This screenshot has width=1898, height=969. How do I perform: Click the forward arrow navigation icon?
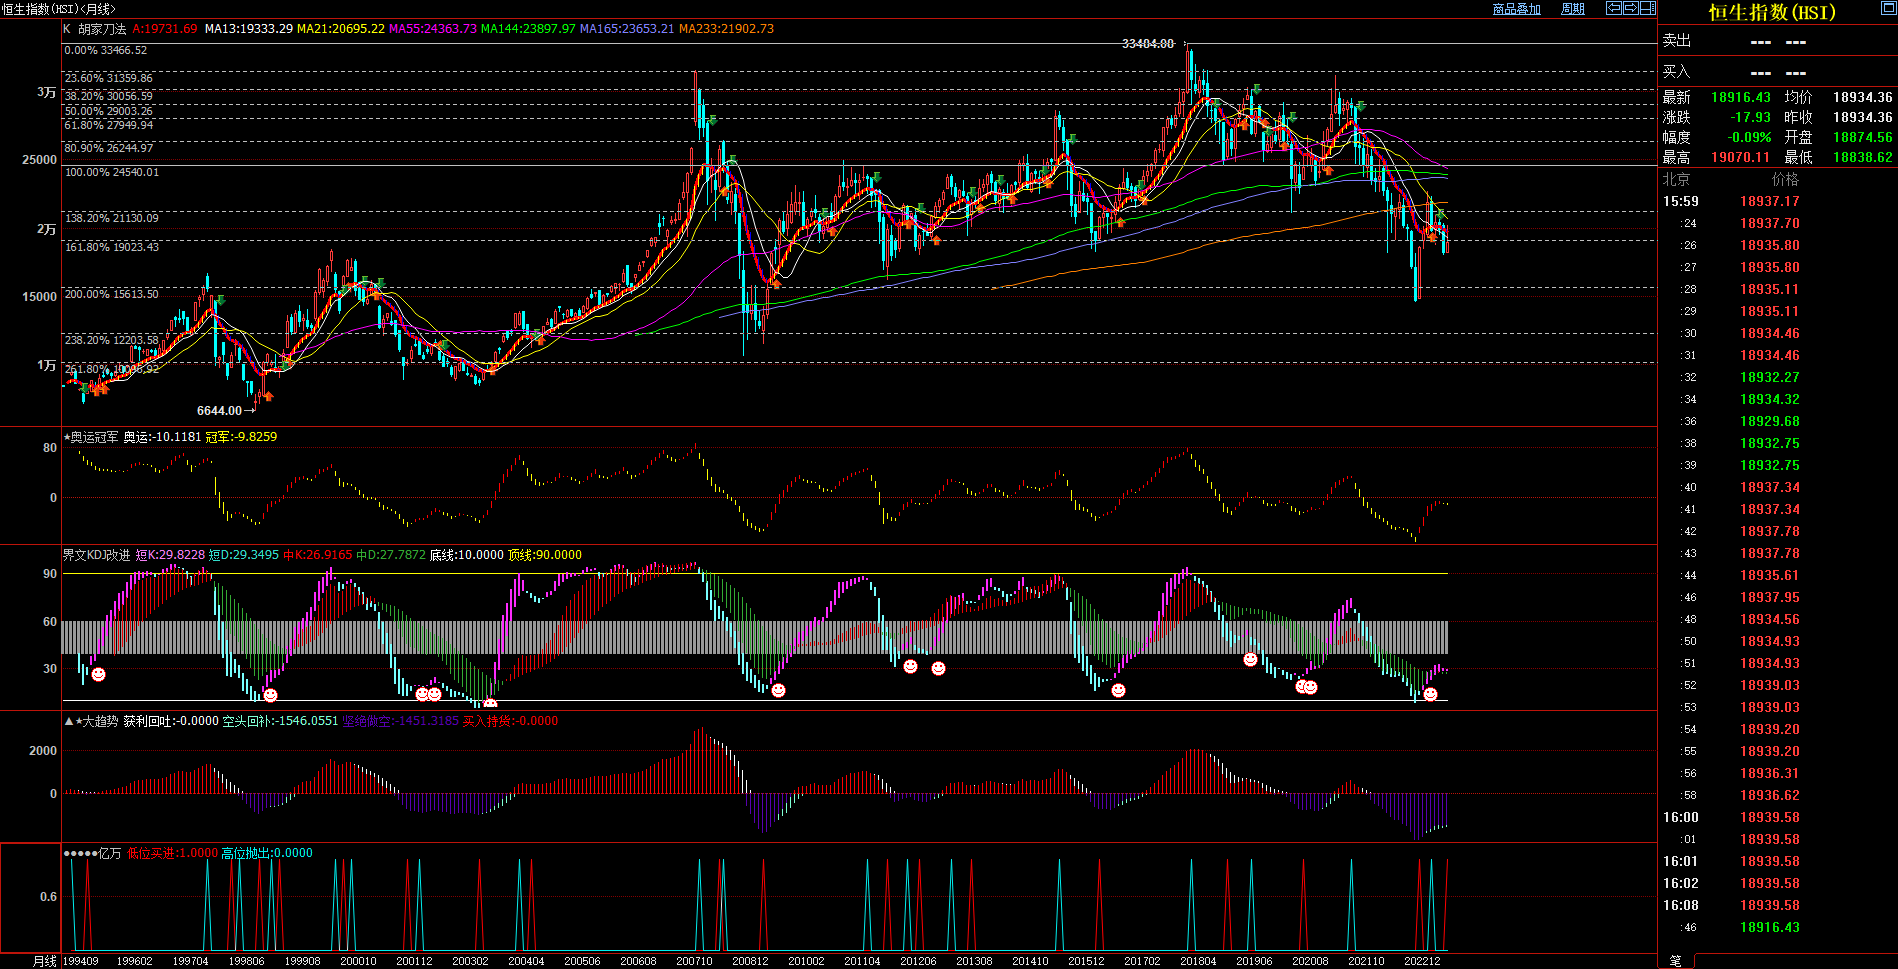pyautogui.click(x=1631, y=8)
